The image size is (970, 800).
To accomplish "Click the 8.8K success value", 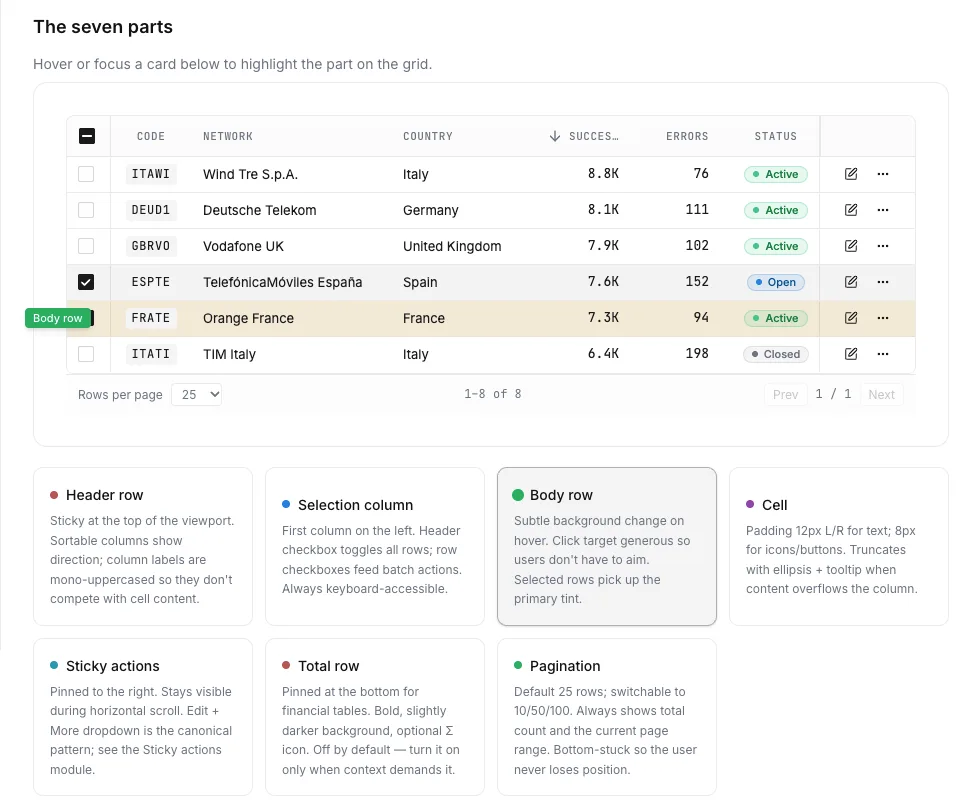I will pyautogui.click(x=603, y=173).
